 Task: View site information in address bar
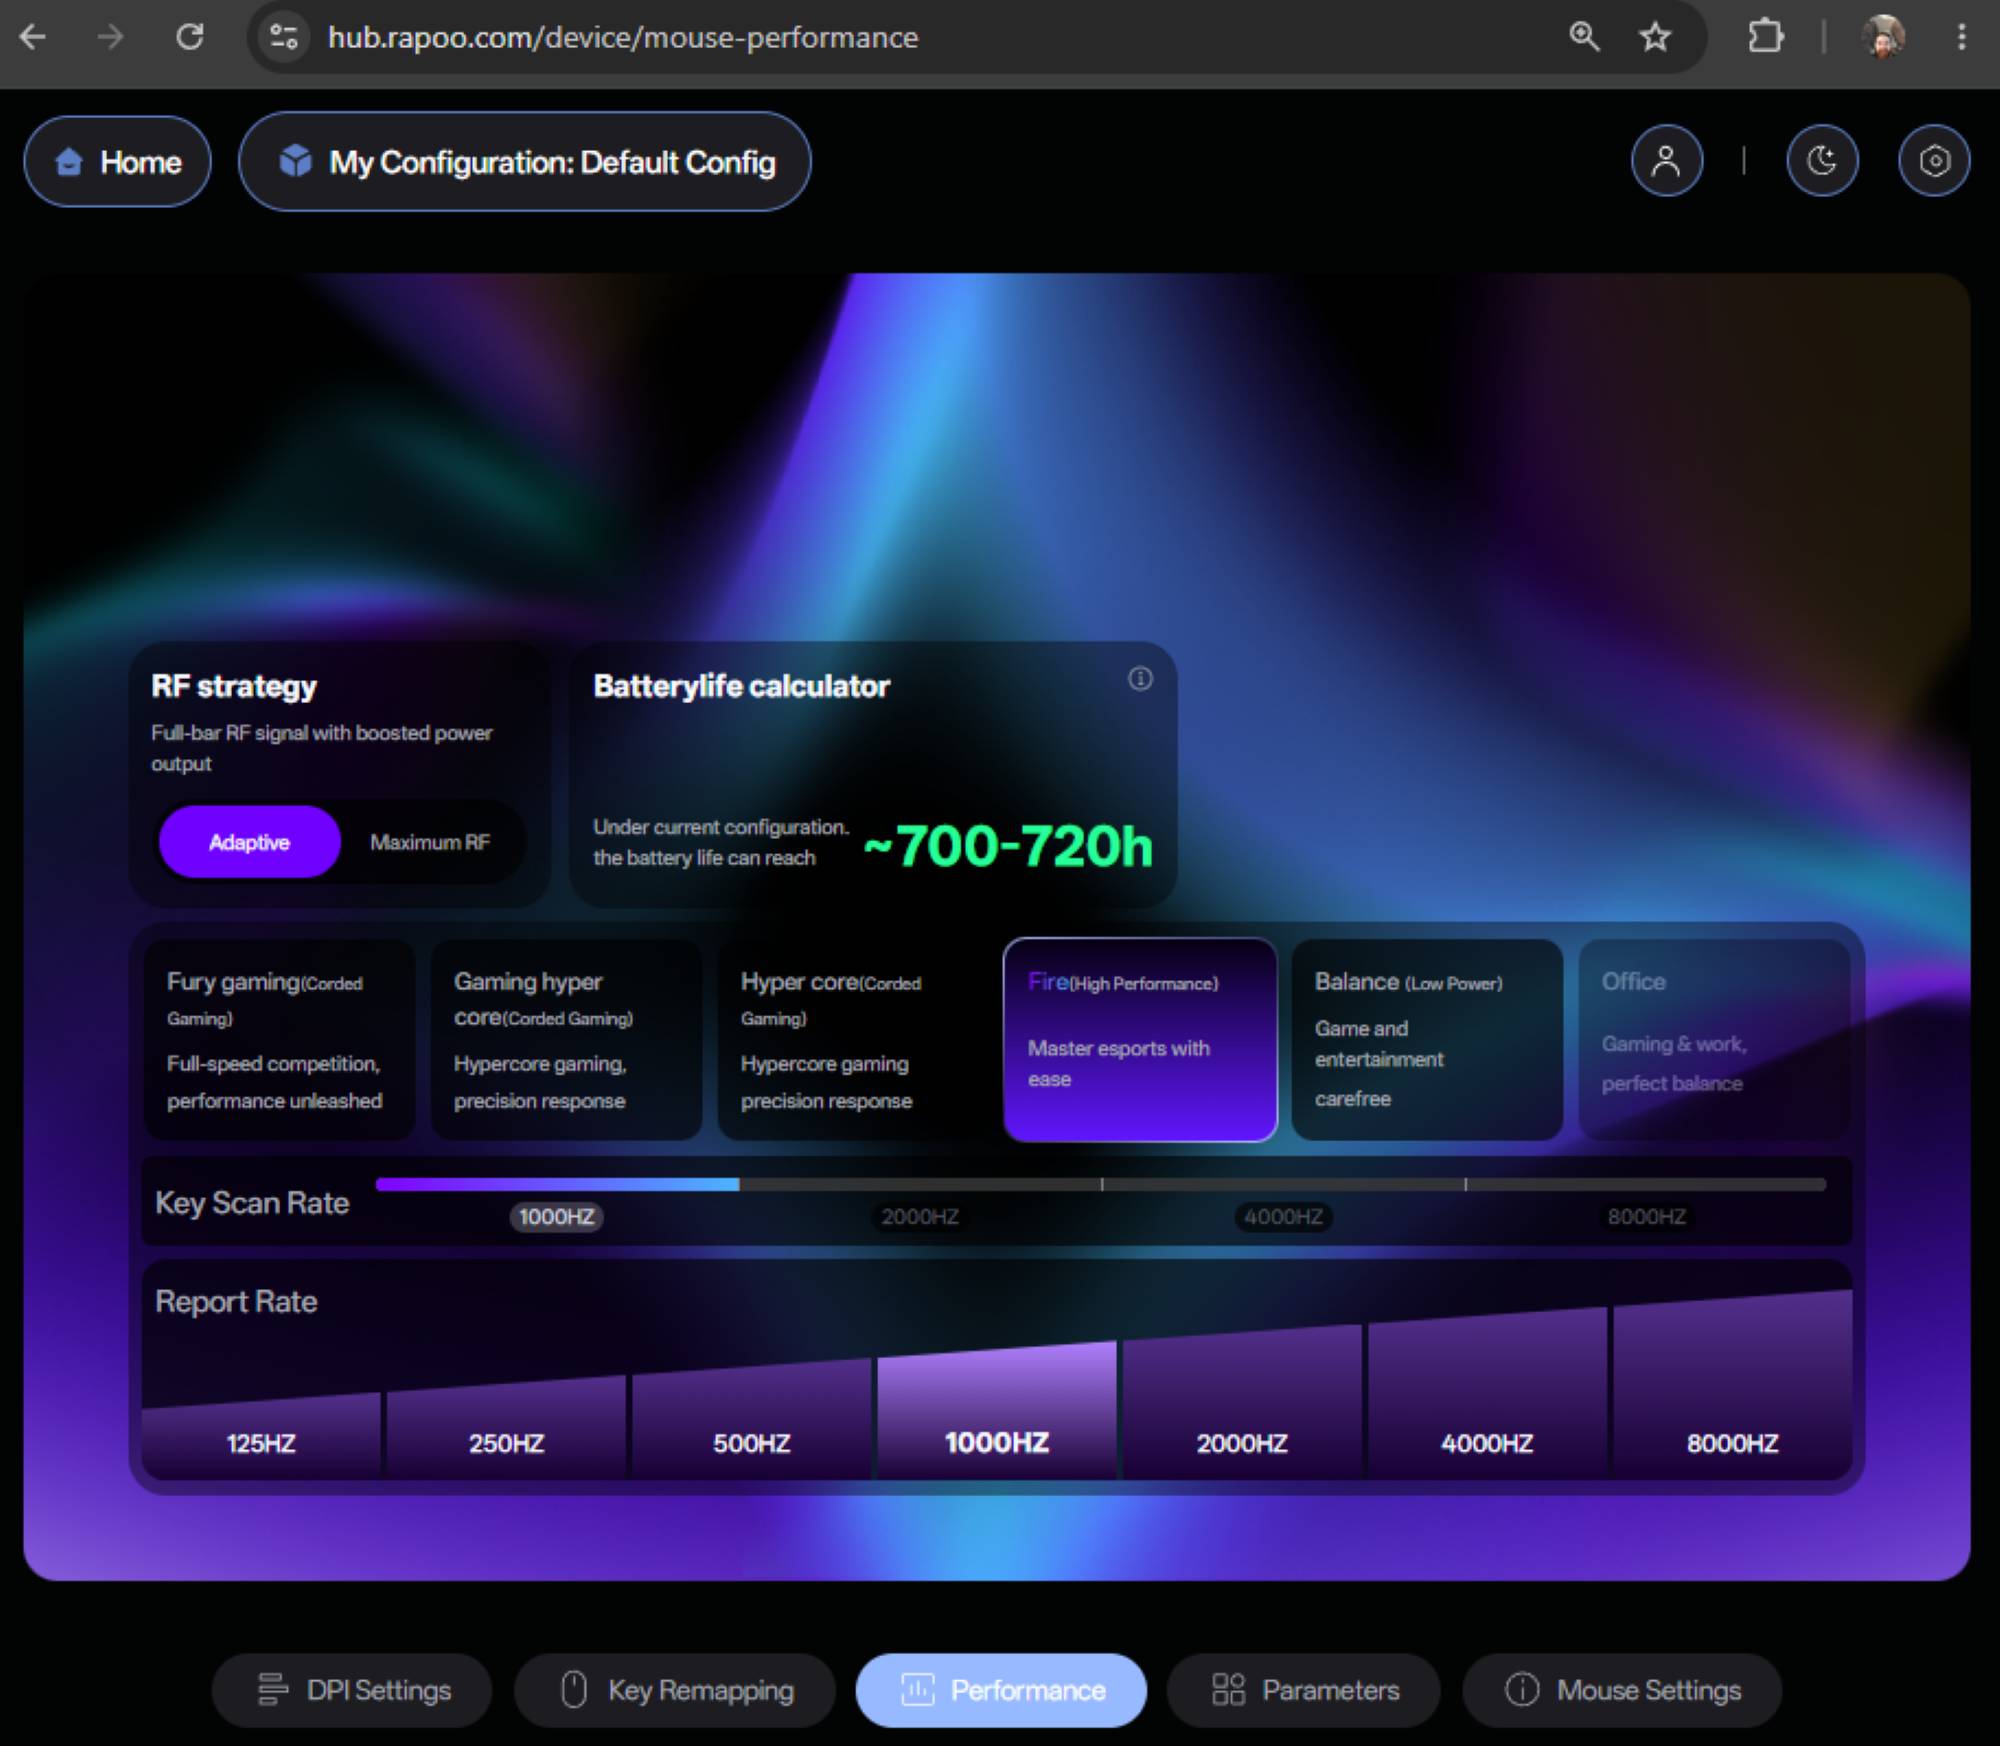[x=284, y=37]
